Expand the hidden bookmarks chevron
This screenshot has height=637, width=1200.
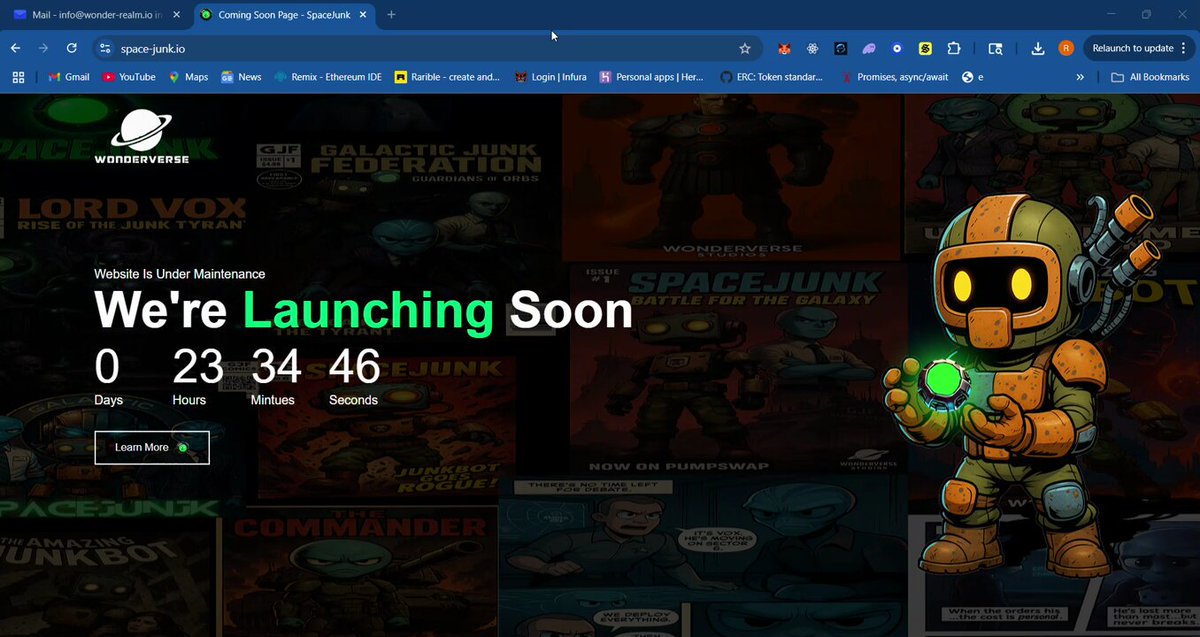point(1080,77)
